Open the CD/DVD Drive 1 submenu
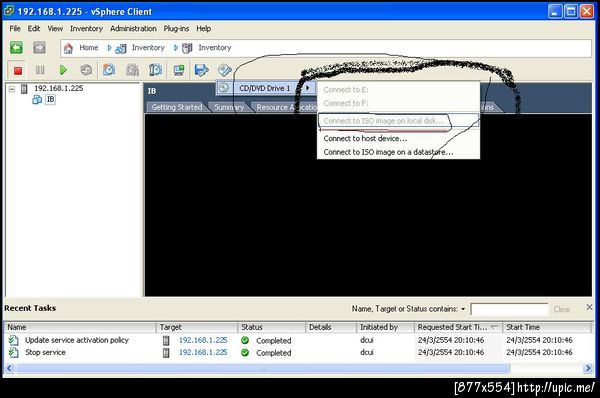Image resolution: width=600 pixels, height=398 pixels. click(266, 88)
